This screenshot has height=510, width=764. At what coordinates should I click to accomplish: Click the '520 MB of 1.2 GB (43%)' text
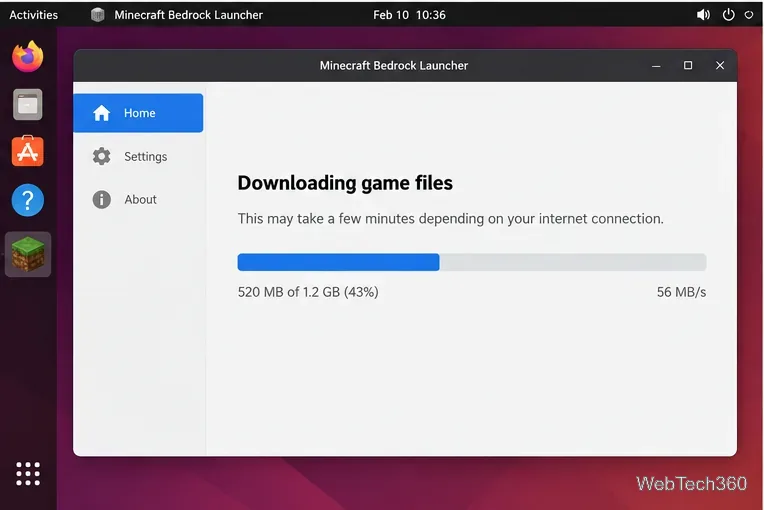click(x=308, y=292)
